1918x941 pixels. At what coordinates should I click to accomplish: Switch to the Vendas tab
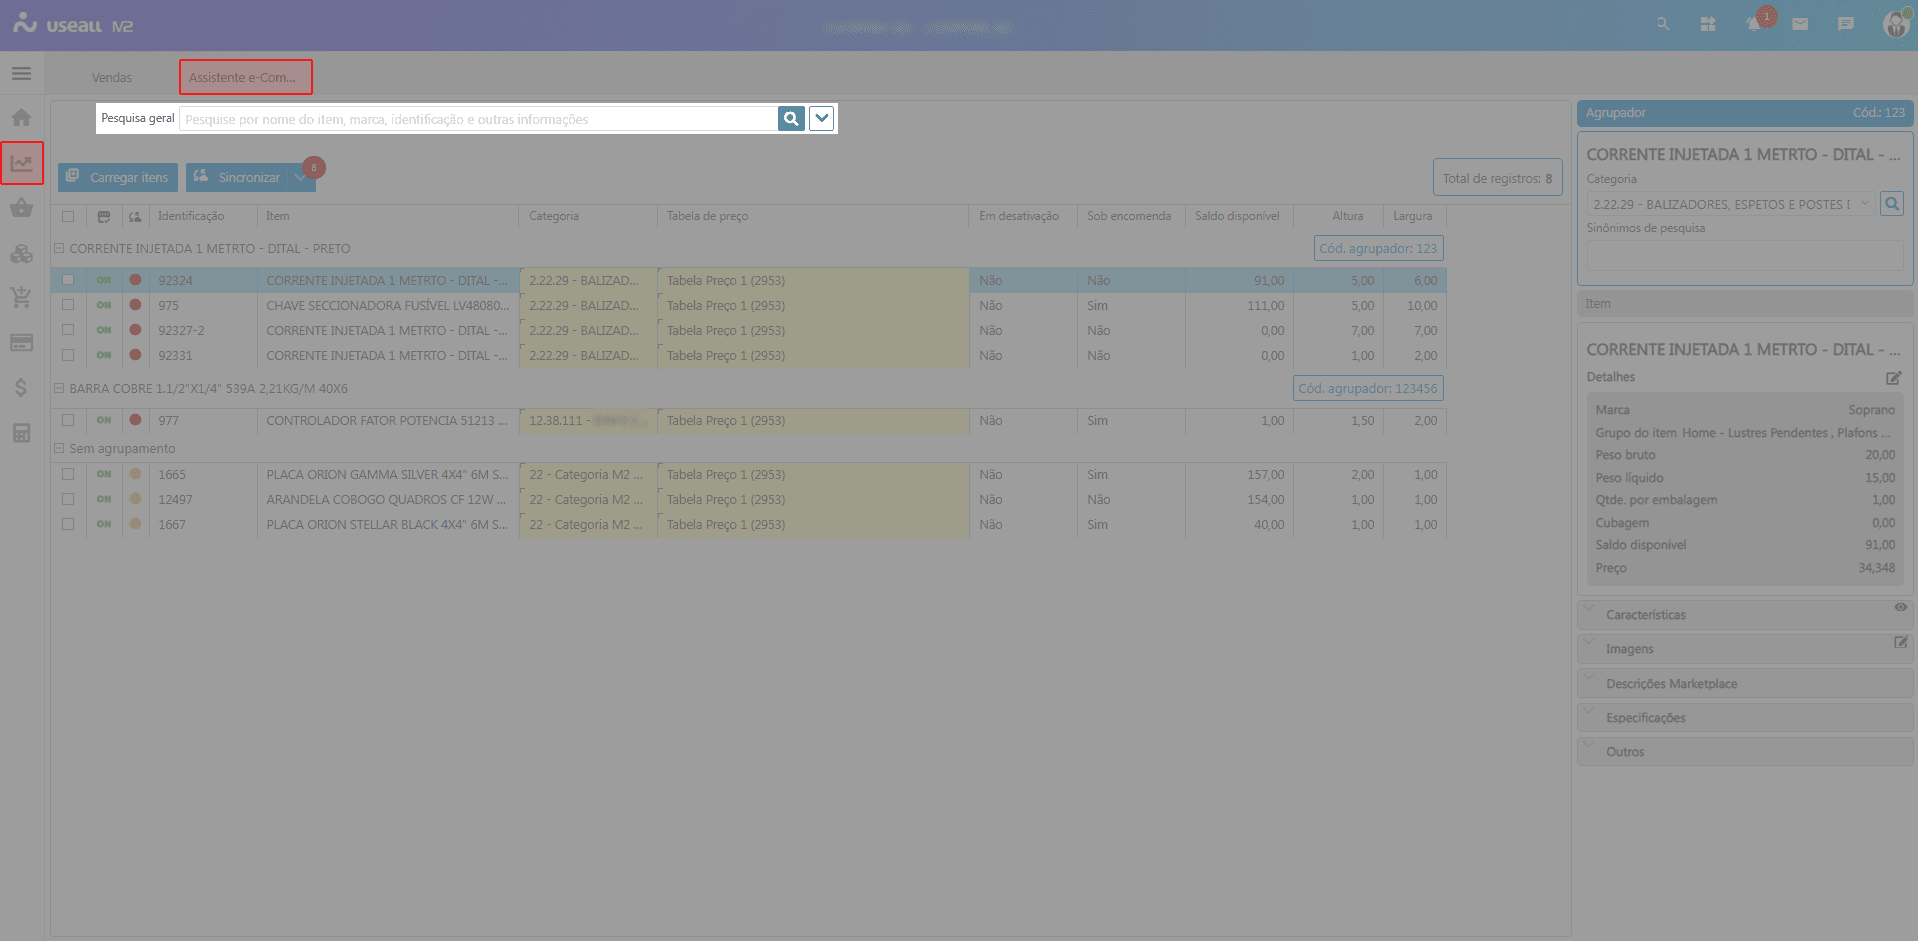[x=112, y=78]
